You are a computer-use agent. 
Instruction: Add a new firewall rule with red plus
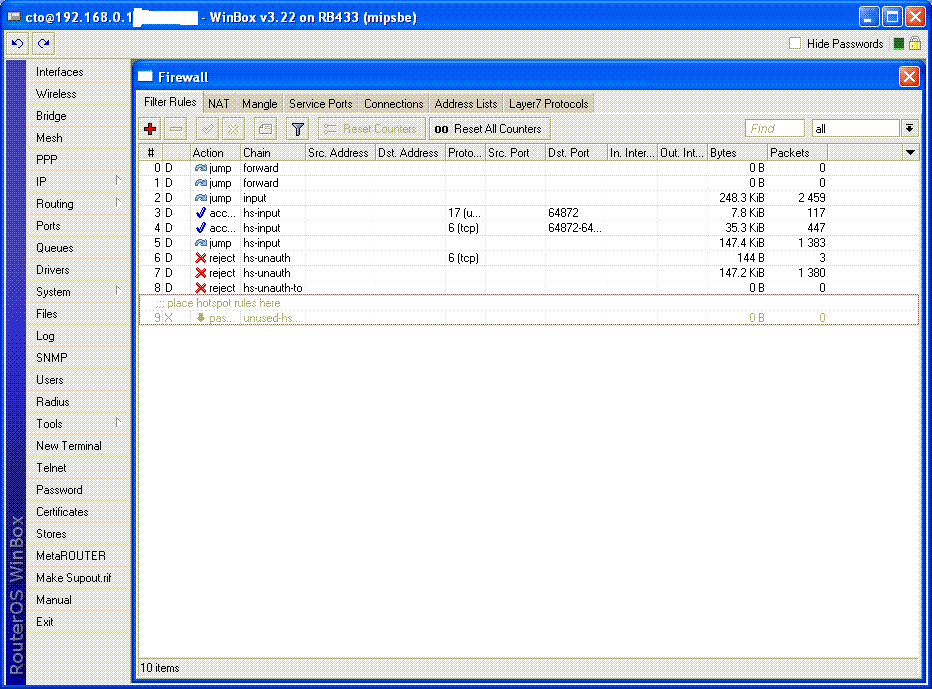coord(150,128)
